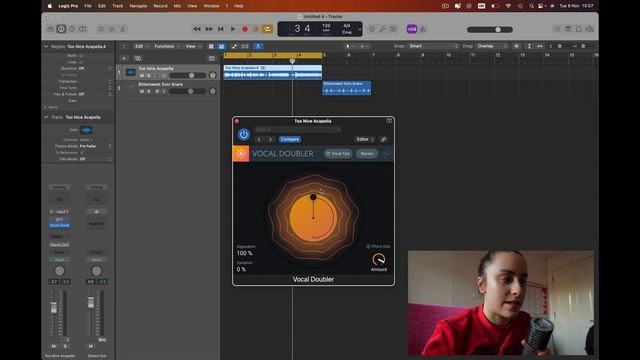The height and width of the screenshot is (360, 640).
Task: Open the Navigate menu
Action: coord(138,6)
